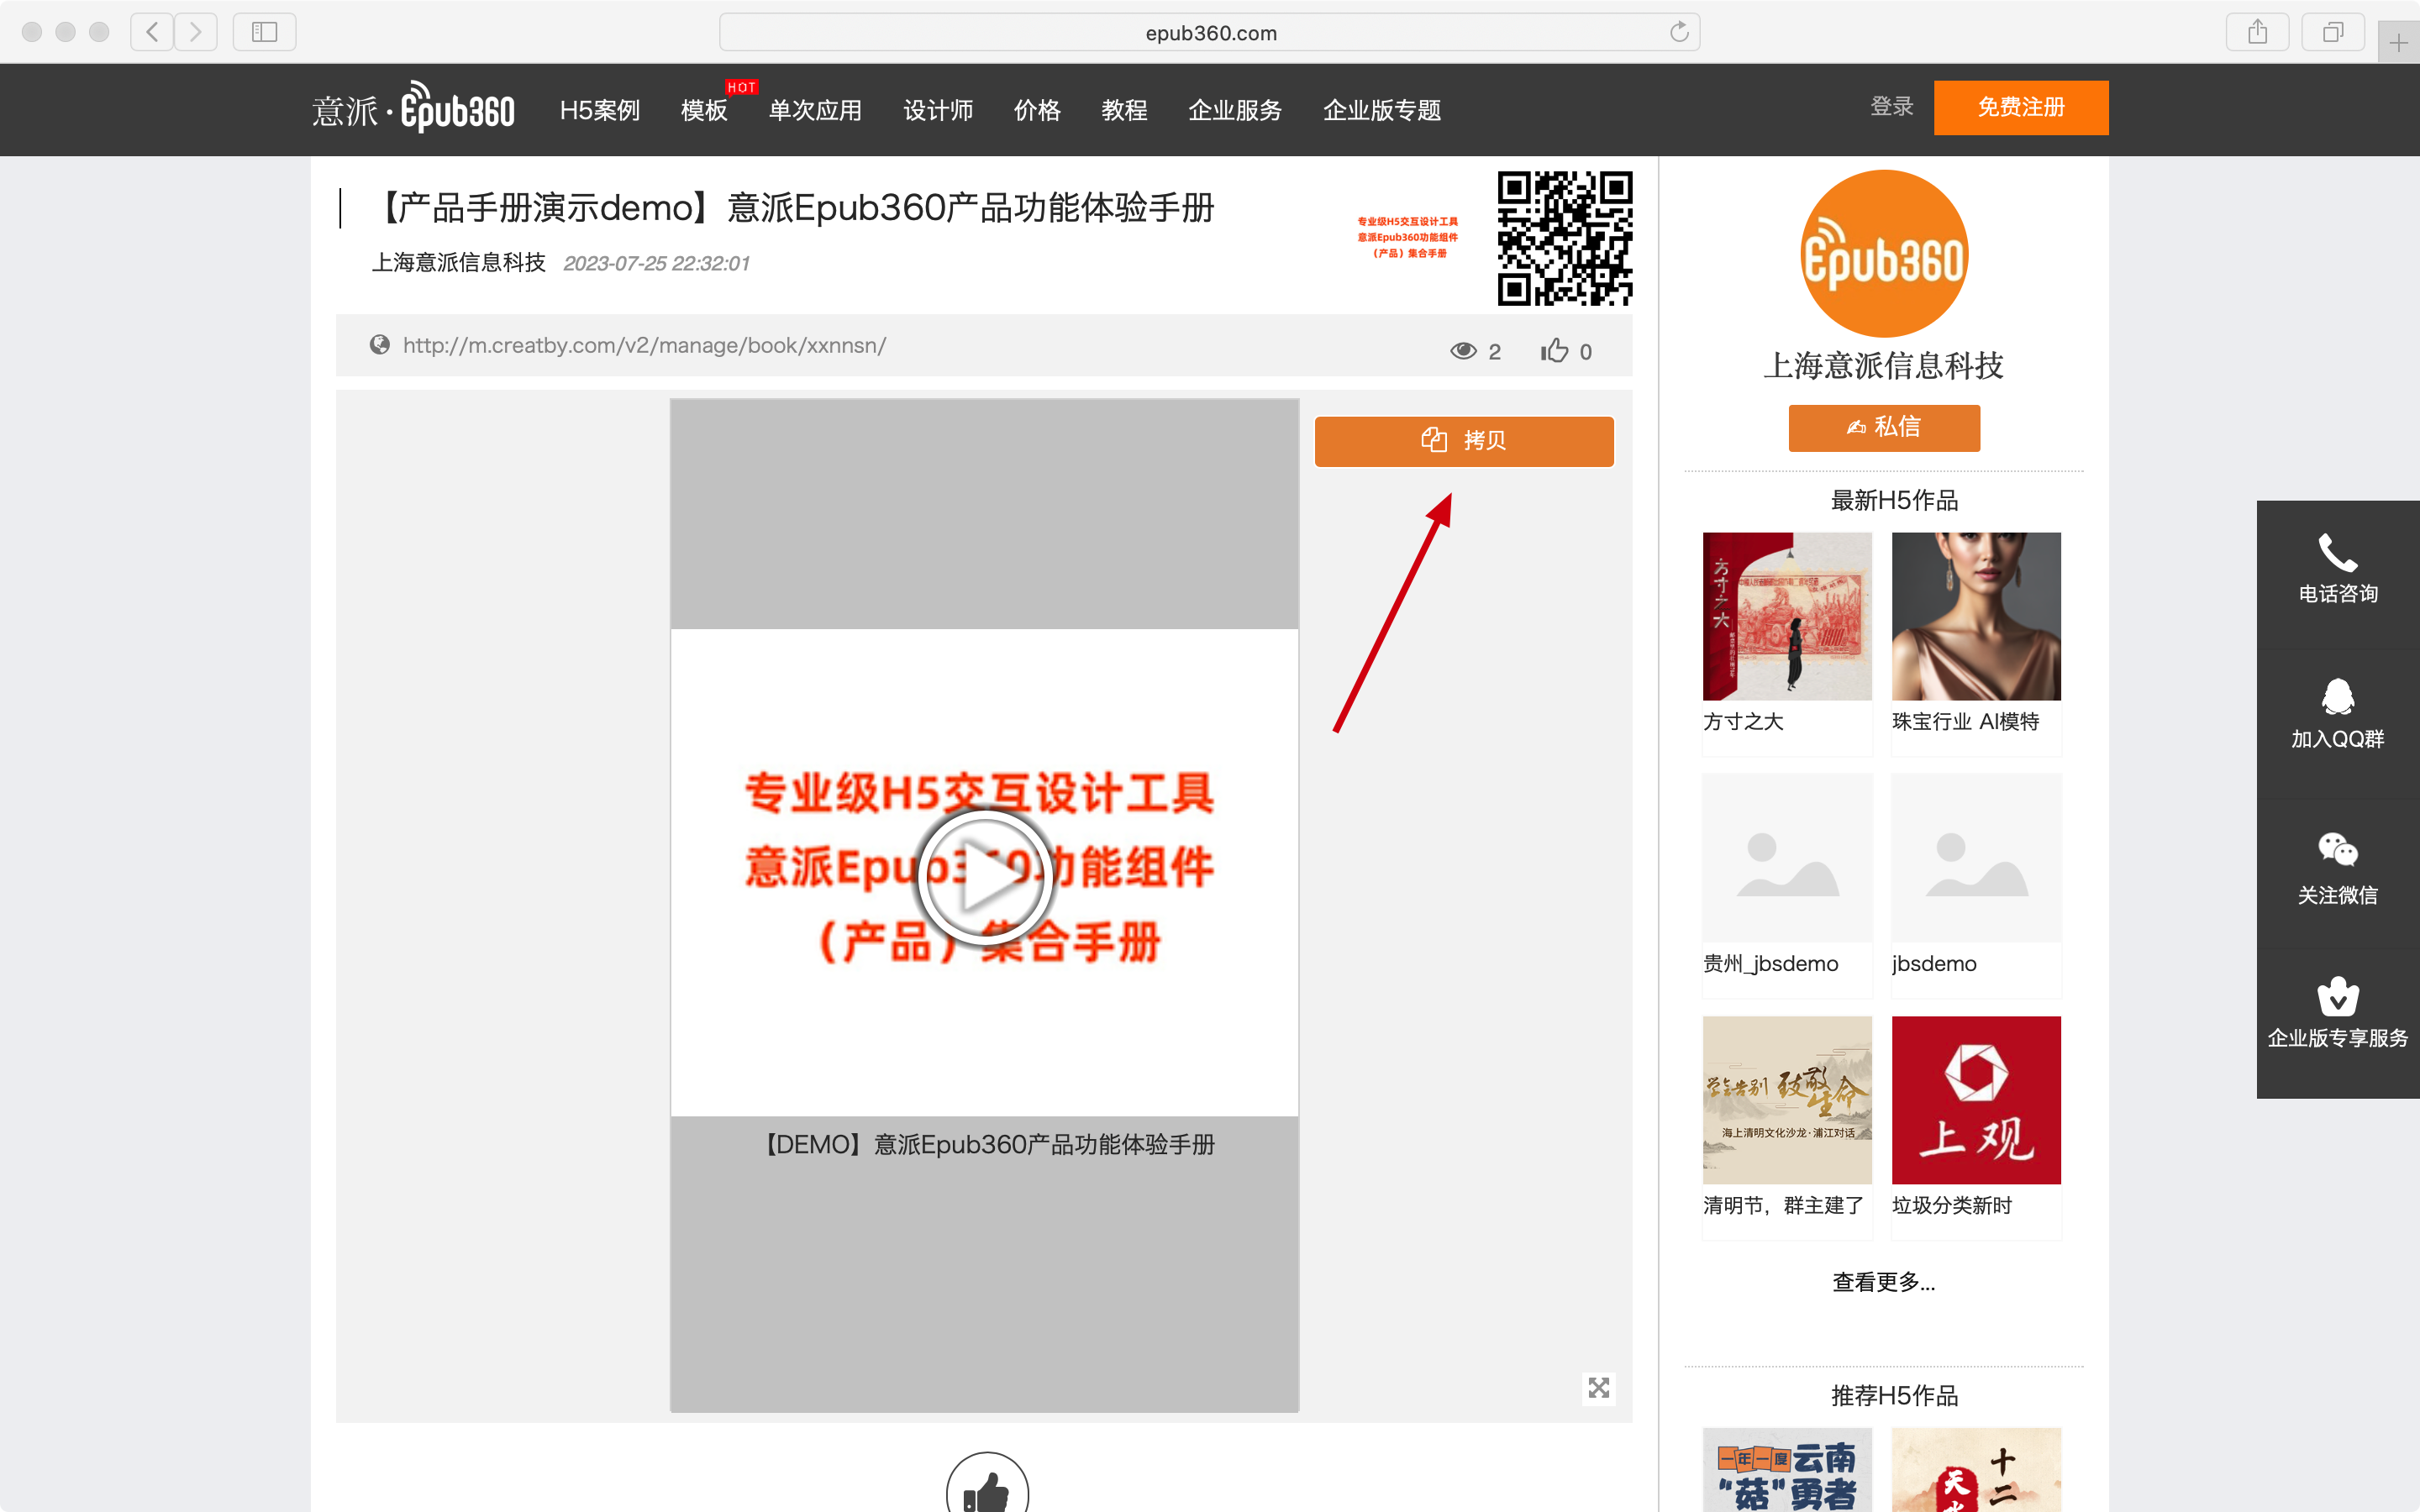This screenshot has height=1512, width=2420.
Task: Click the orange 拷贝 copy button
Action: tap(1464, 441)
